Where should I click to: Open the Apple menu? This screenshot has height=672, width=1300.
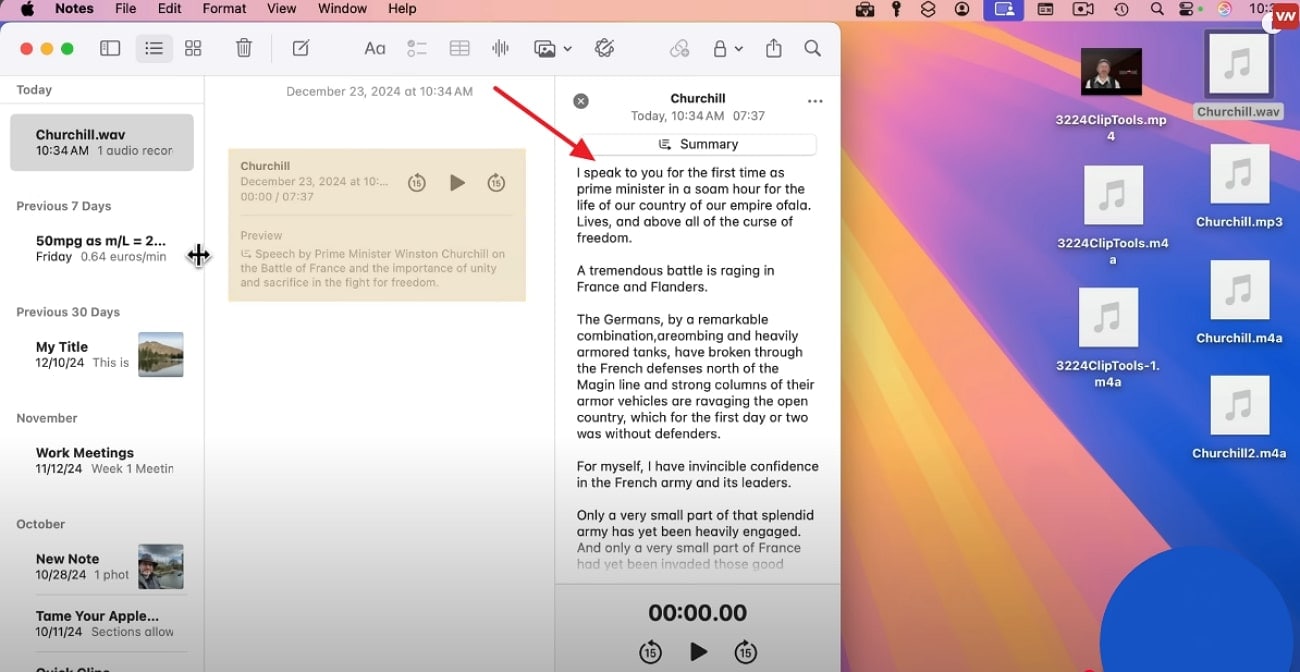27,9
